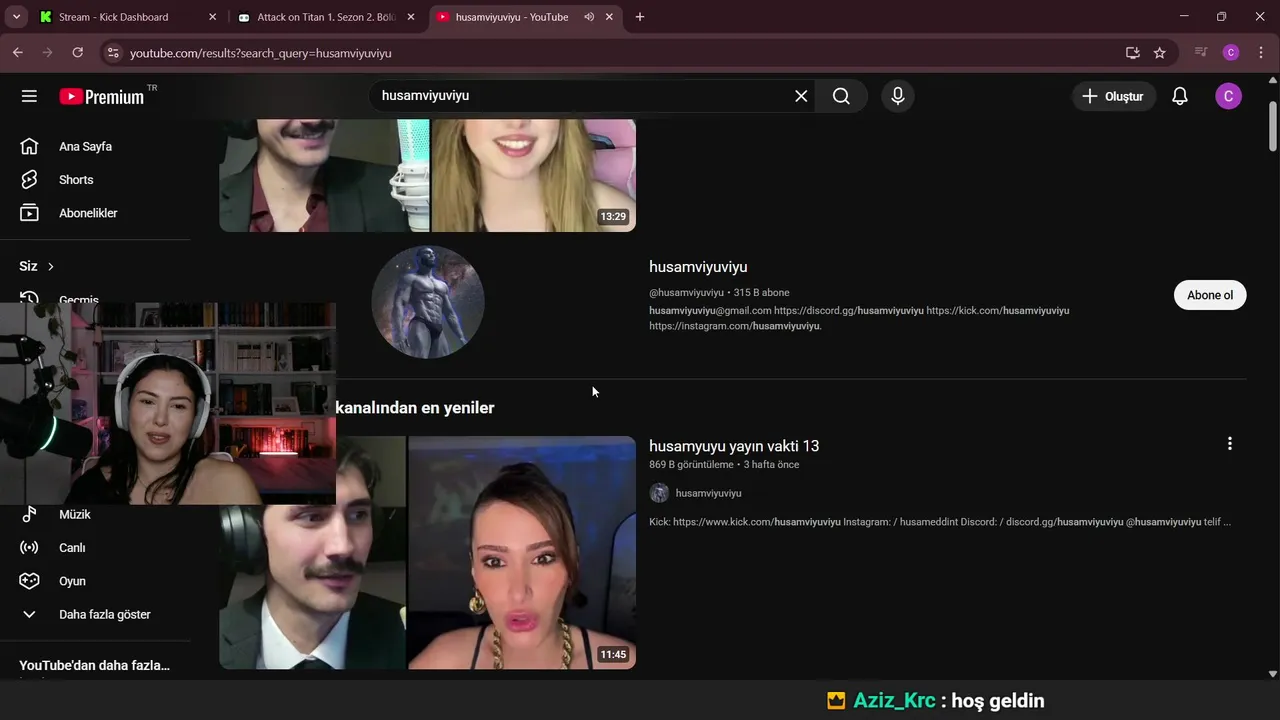Clear the search box with X icon
The height and width of the screenshot is (720, 1280).
tap(801, 96)
